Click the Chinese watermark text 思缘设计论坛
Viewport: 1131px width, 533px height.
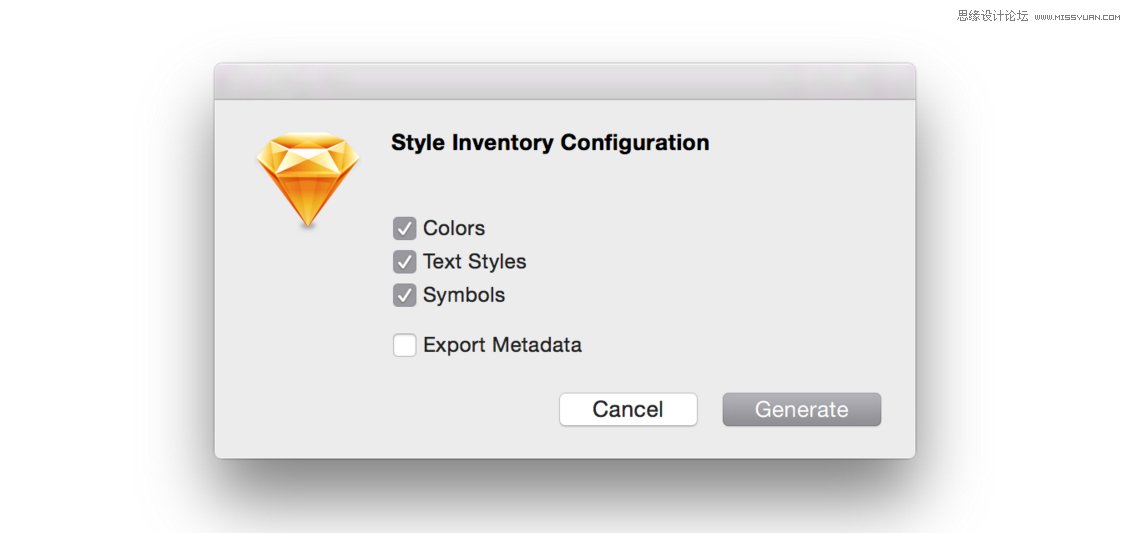click(992, 16)
